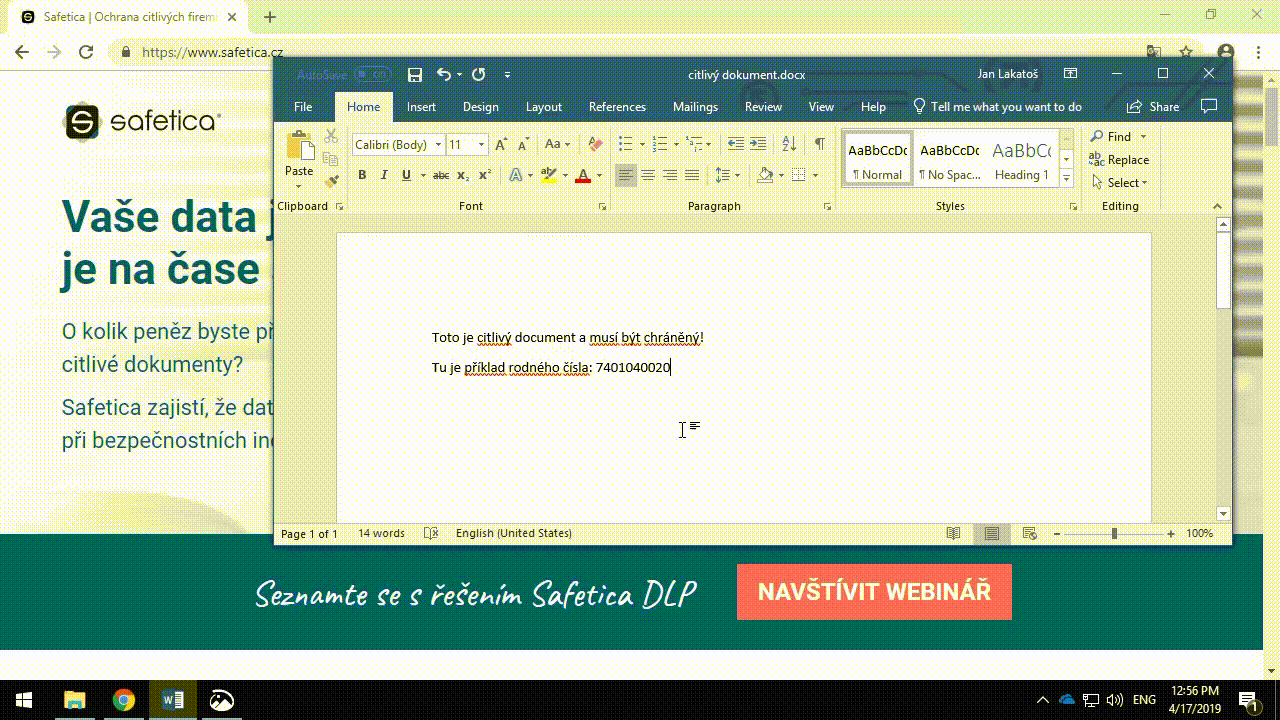Screen dimensions: 1280x720
Task: Open the font name dropdown
Action: (x=438, y=145)
